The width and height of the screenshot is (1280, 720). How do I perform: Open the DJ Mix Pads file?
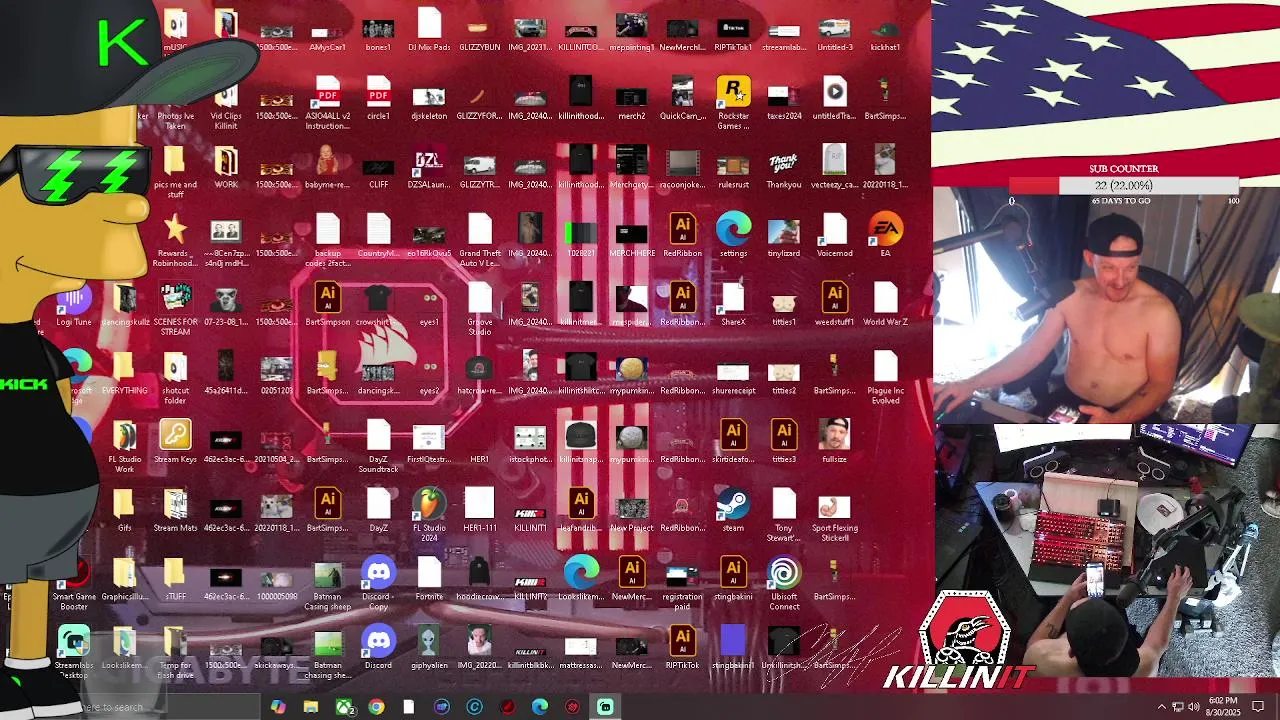tap(429, 23)
